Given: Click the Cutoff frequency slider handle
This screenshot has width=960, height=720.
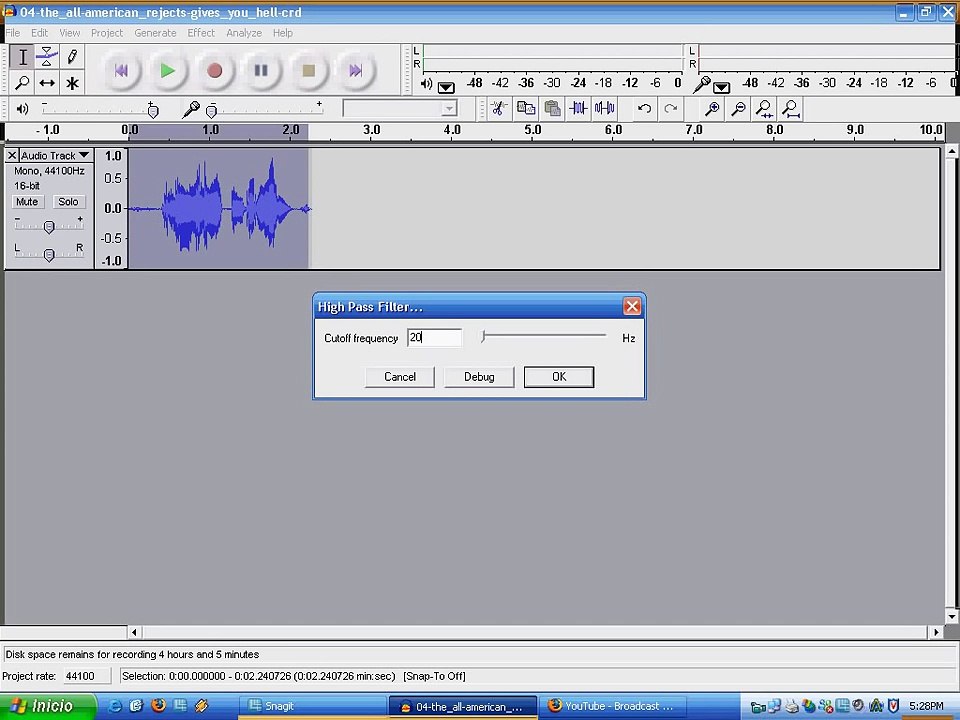Looking at the screenshot, I should pyautogui.click(x=483, y=336).
